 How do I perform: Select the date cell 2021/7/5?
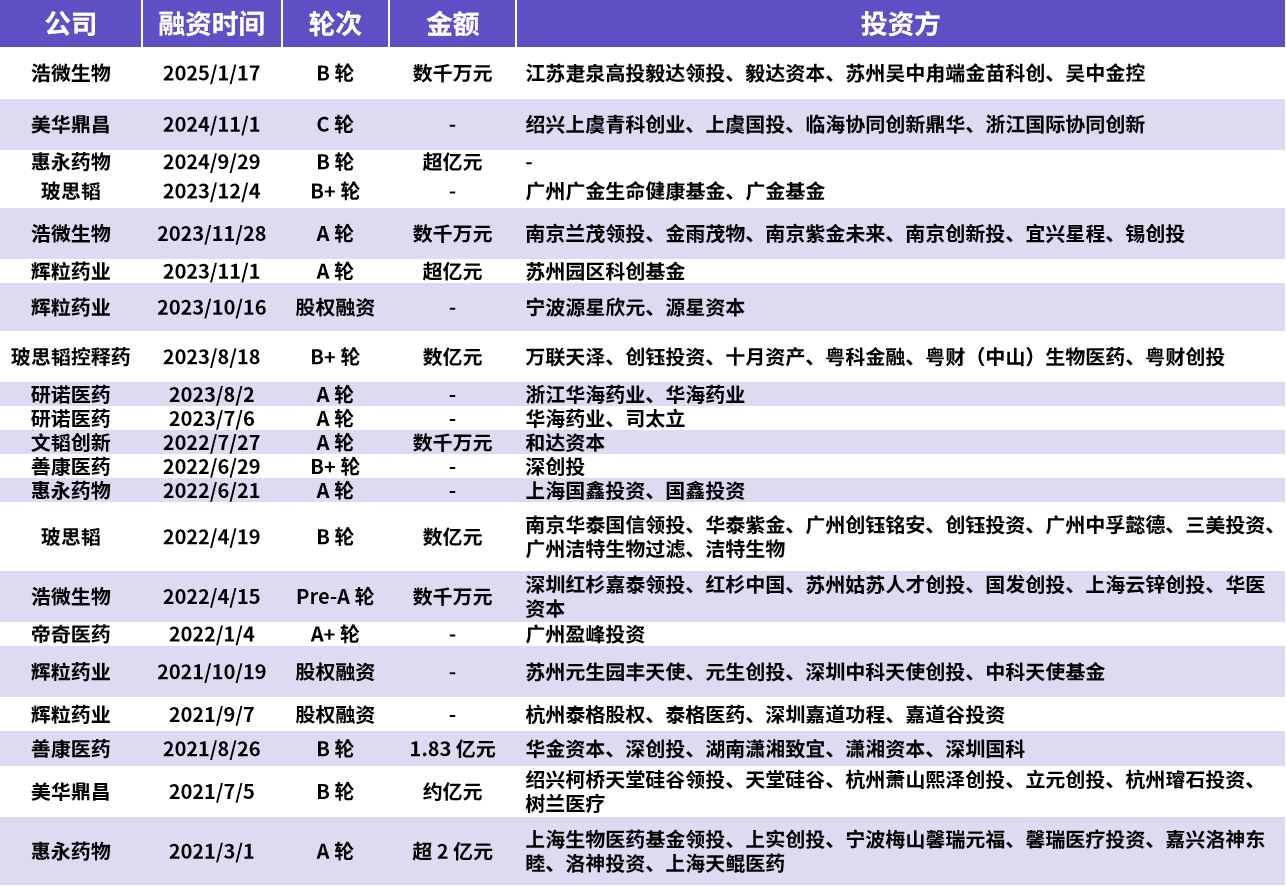point(211,792)
